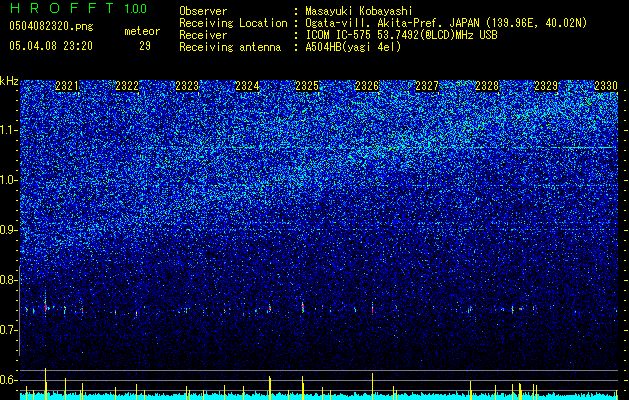Click the 2326 time marker
Viewport: 629px width, 400px height.
point(367,86)
